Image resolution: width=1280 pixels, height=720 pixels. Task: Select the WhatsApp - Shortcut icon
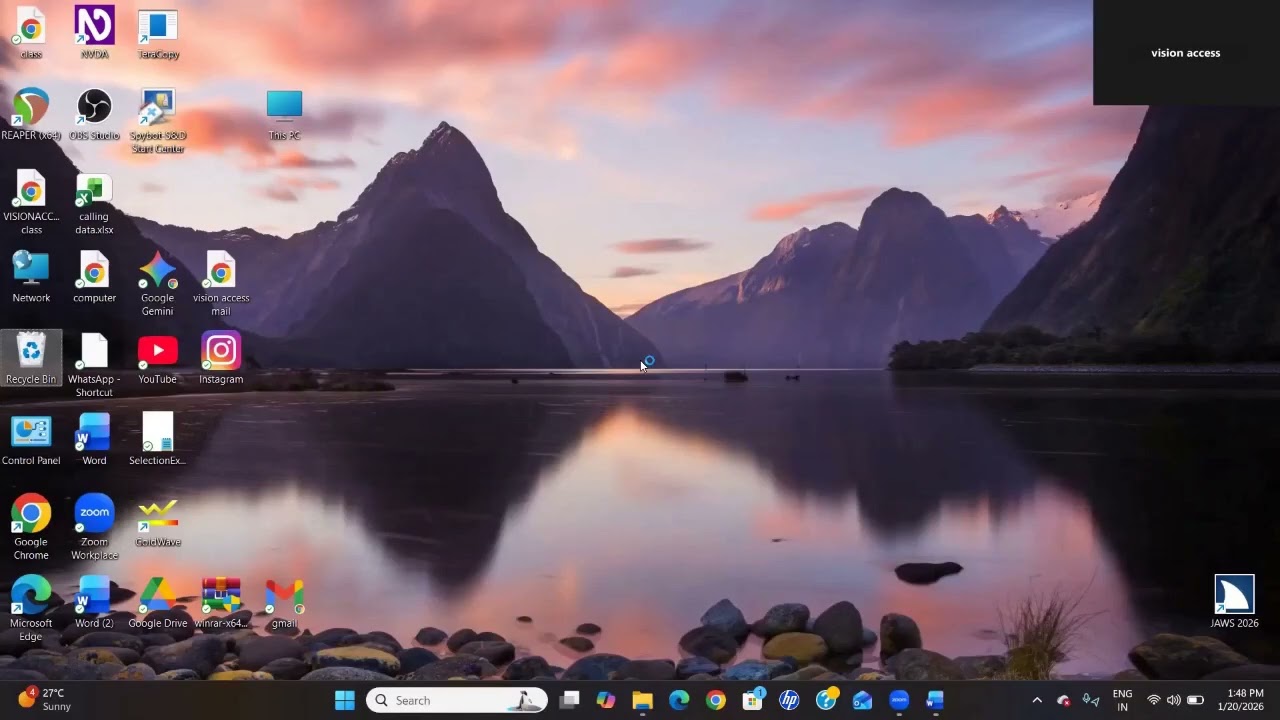94,365
